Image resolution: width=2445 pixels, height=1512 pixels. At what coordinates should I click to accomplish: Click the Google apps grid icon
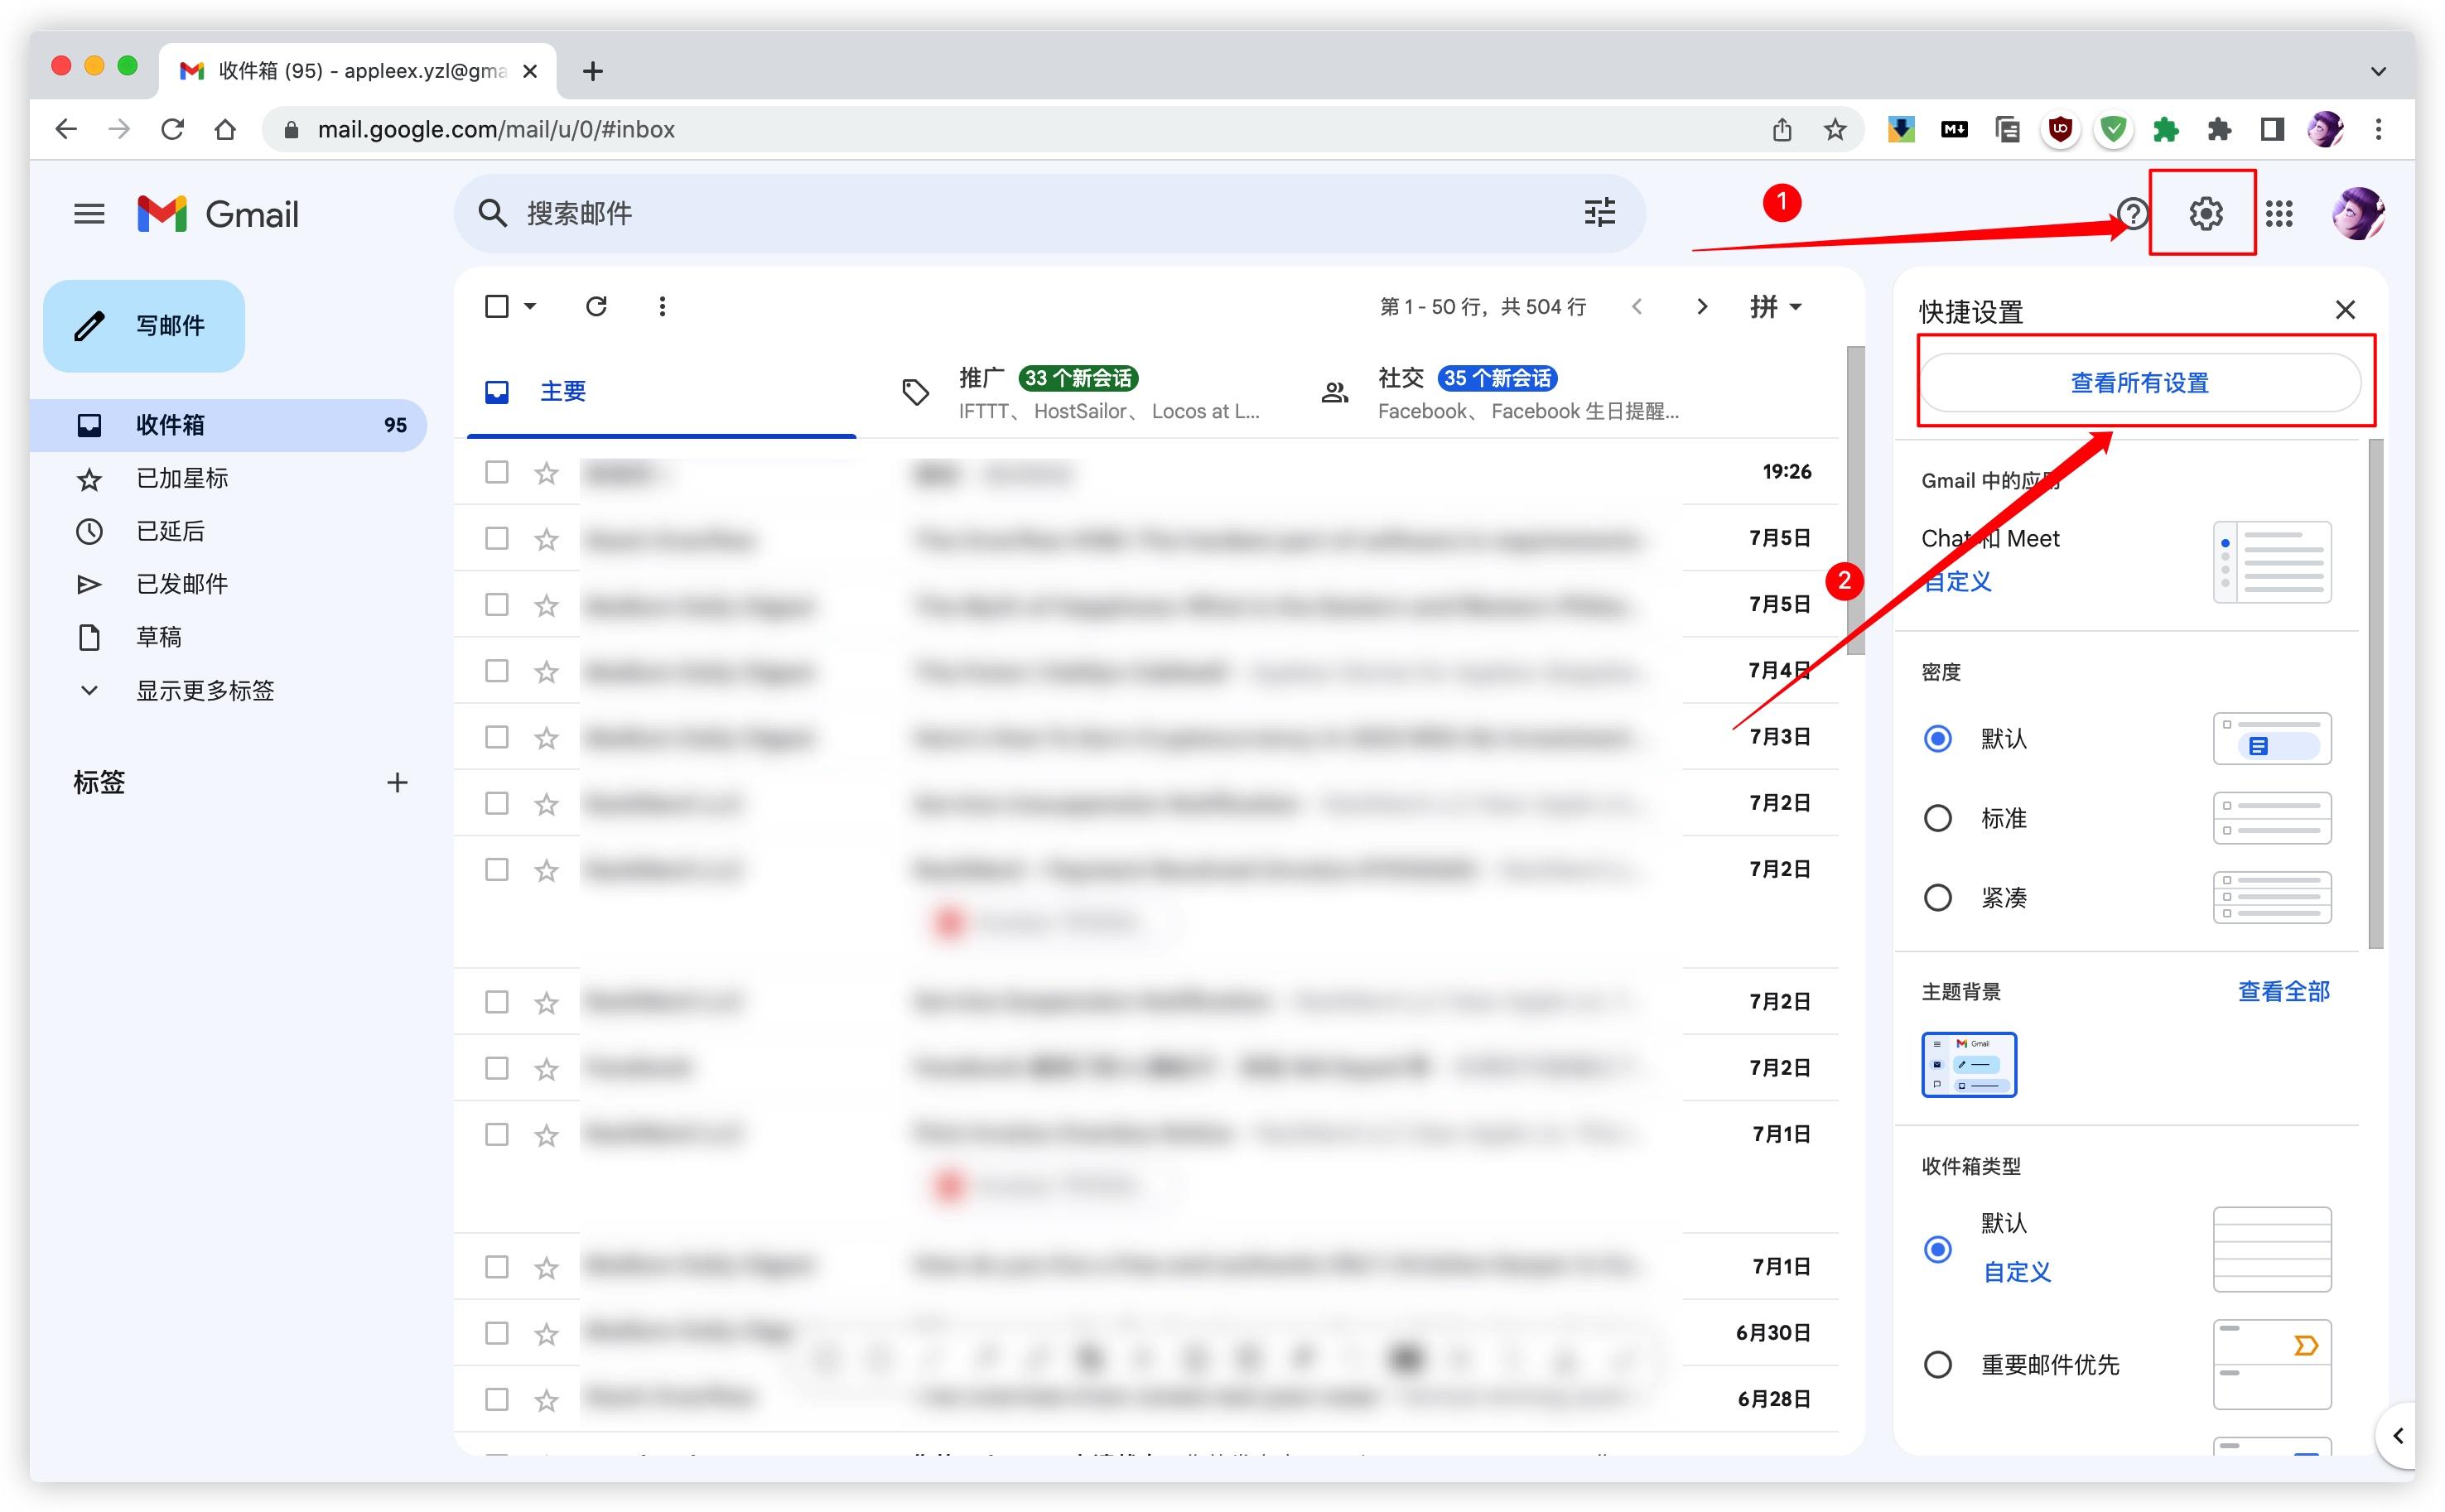click(2279, 213)
